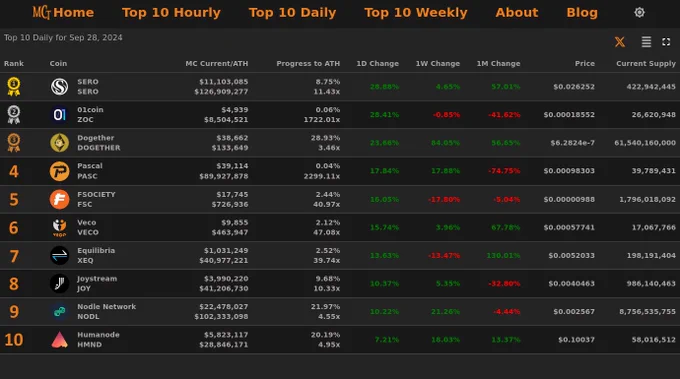Screen dimensions: 680x379
Task: Sort by MC Current/ATH header
Action: click(217, 63)
